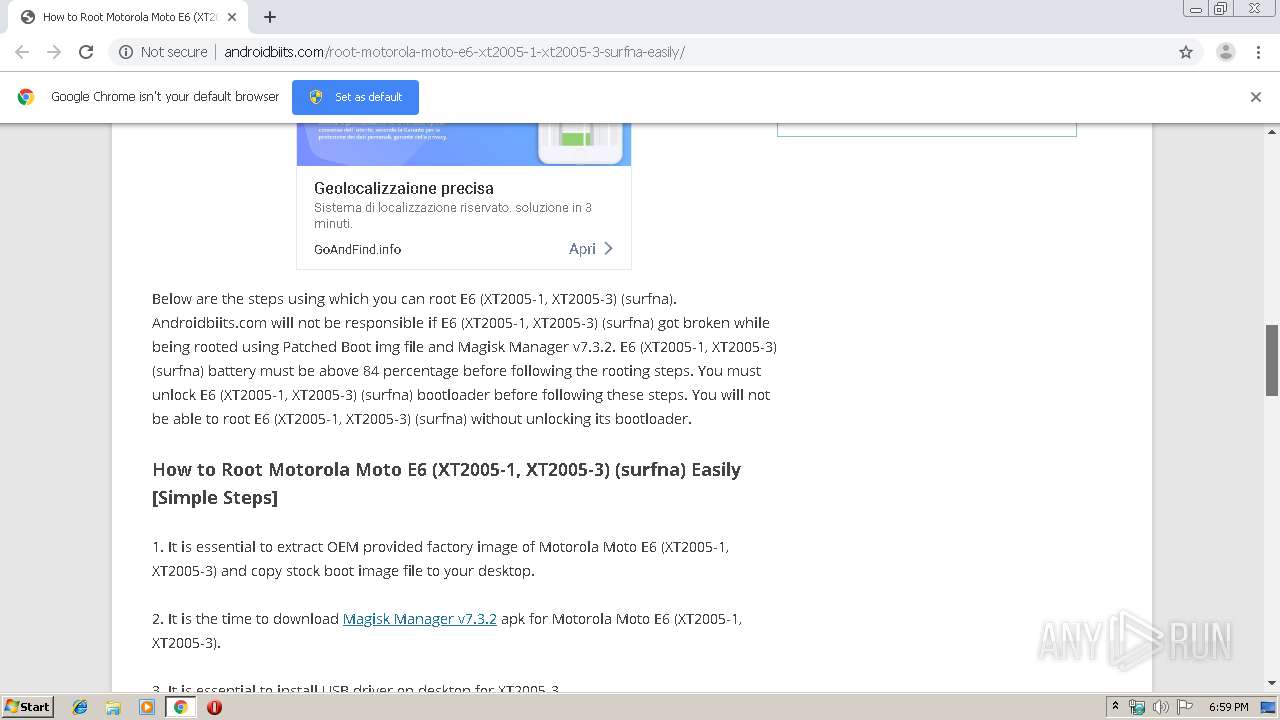Open the Chrome three-dot menu

pos(1258,52)
